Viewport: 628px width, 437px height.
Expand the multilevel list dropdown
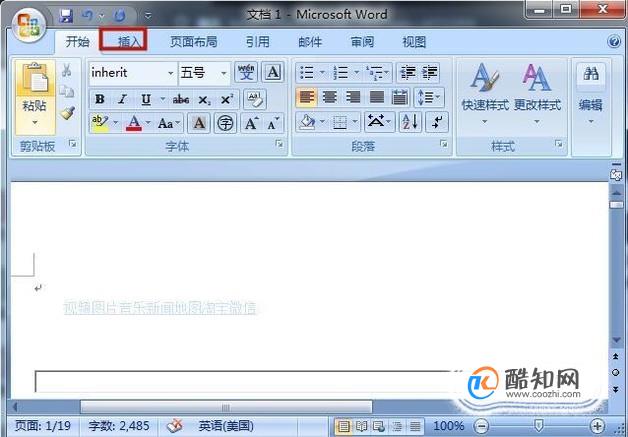(386, 72)
